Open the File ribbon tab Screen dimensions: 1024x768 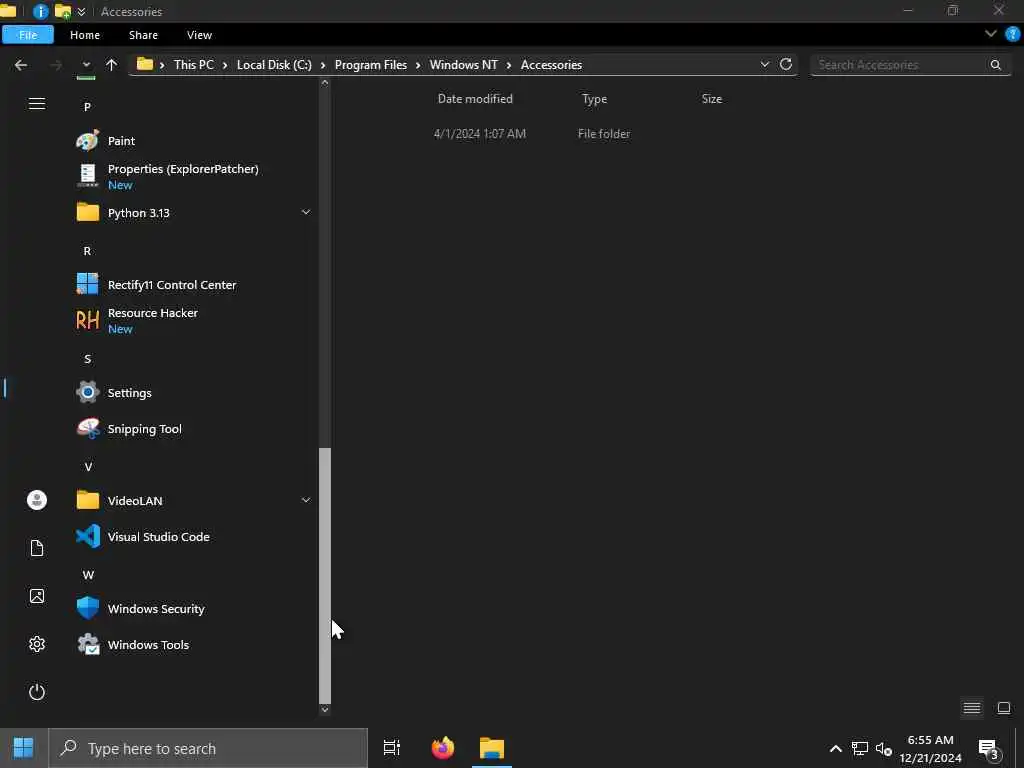[x=28, y=35]
